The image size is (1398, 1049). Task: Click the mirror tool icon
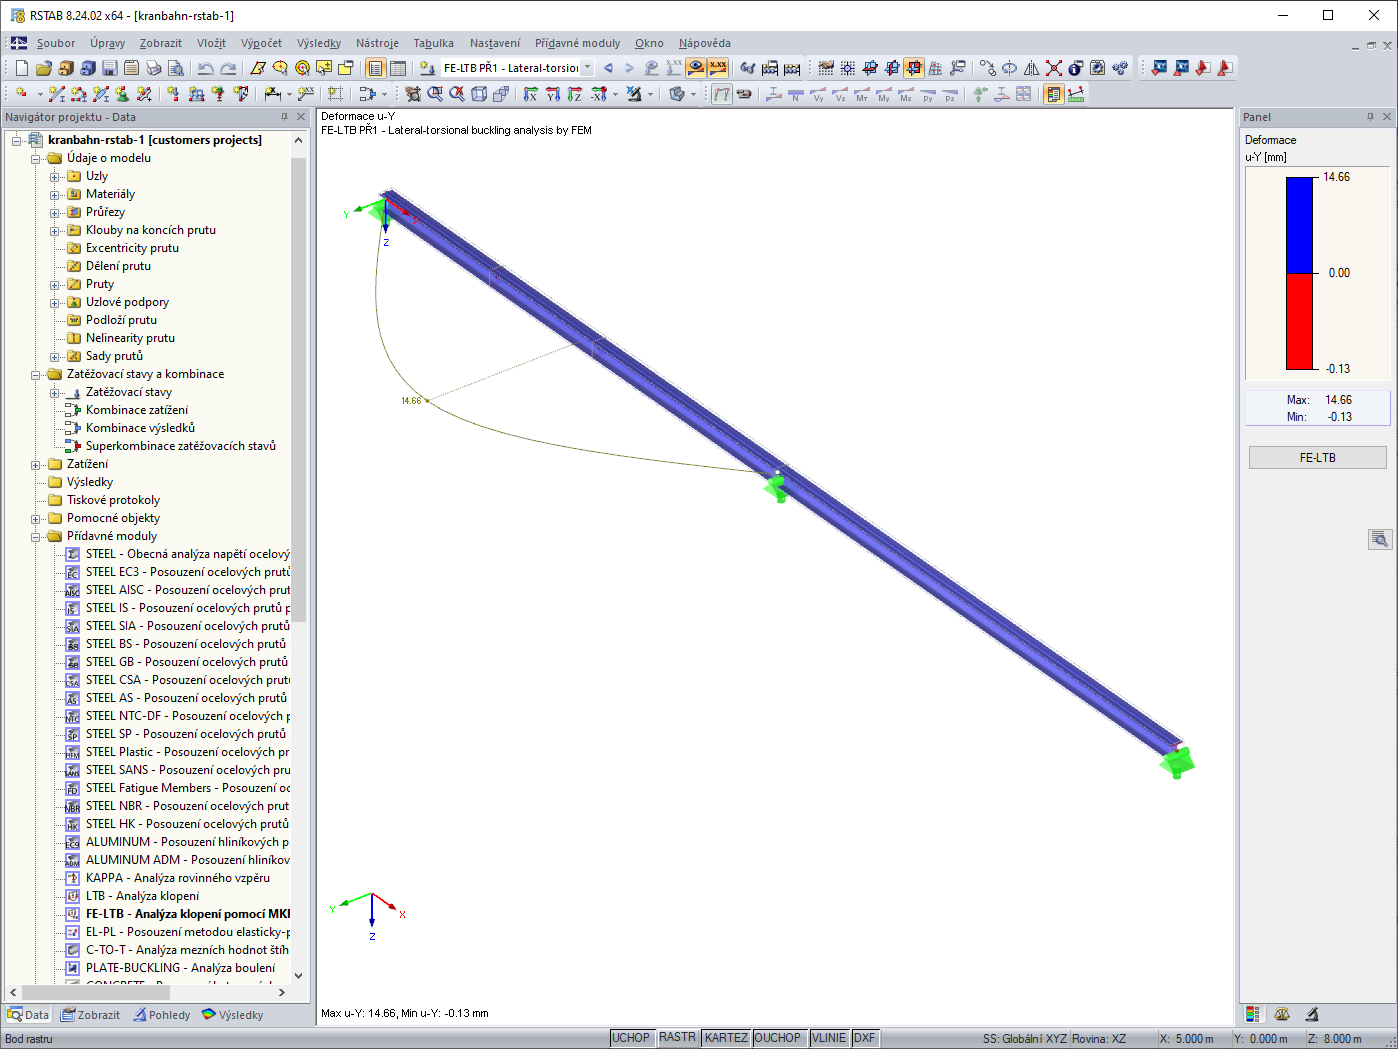click(x=1031, y=68)
